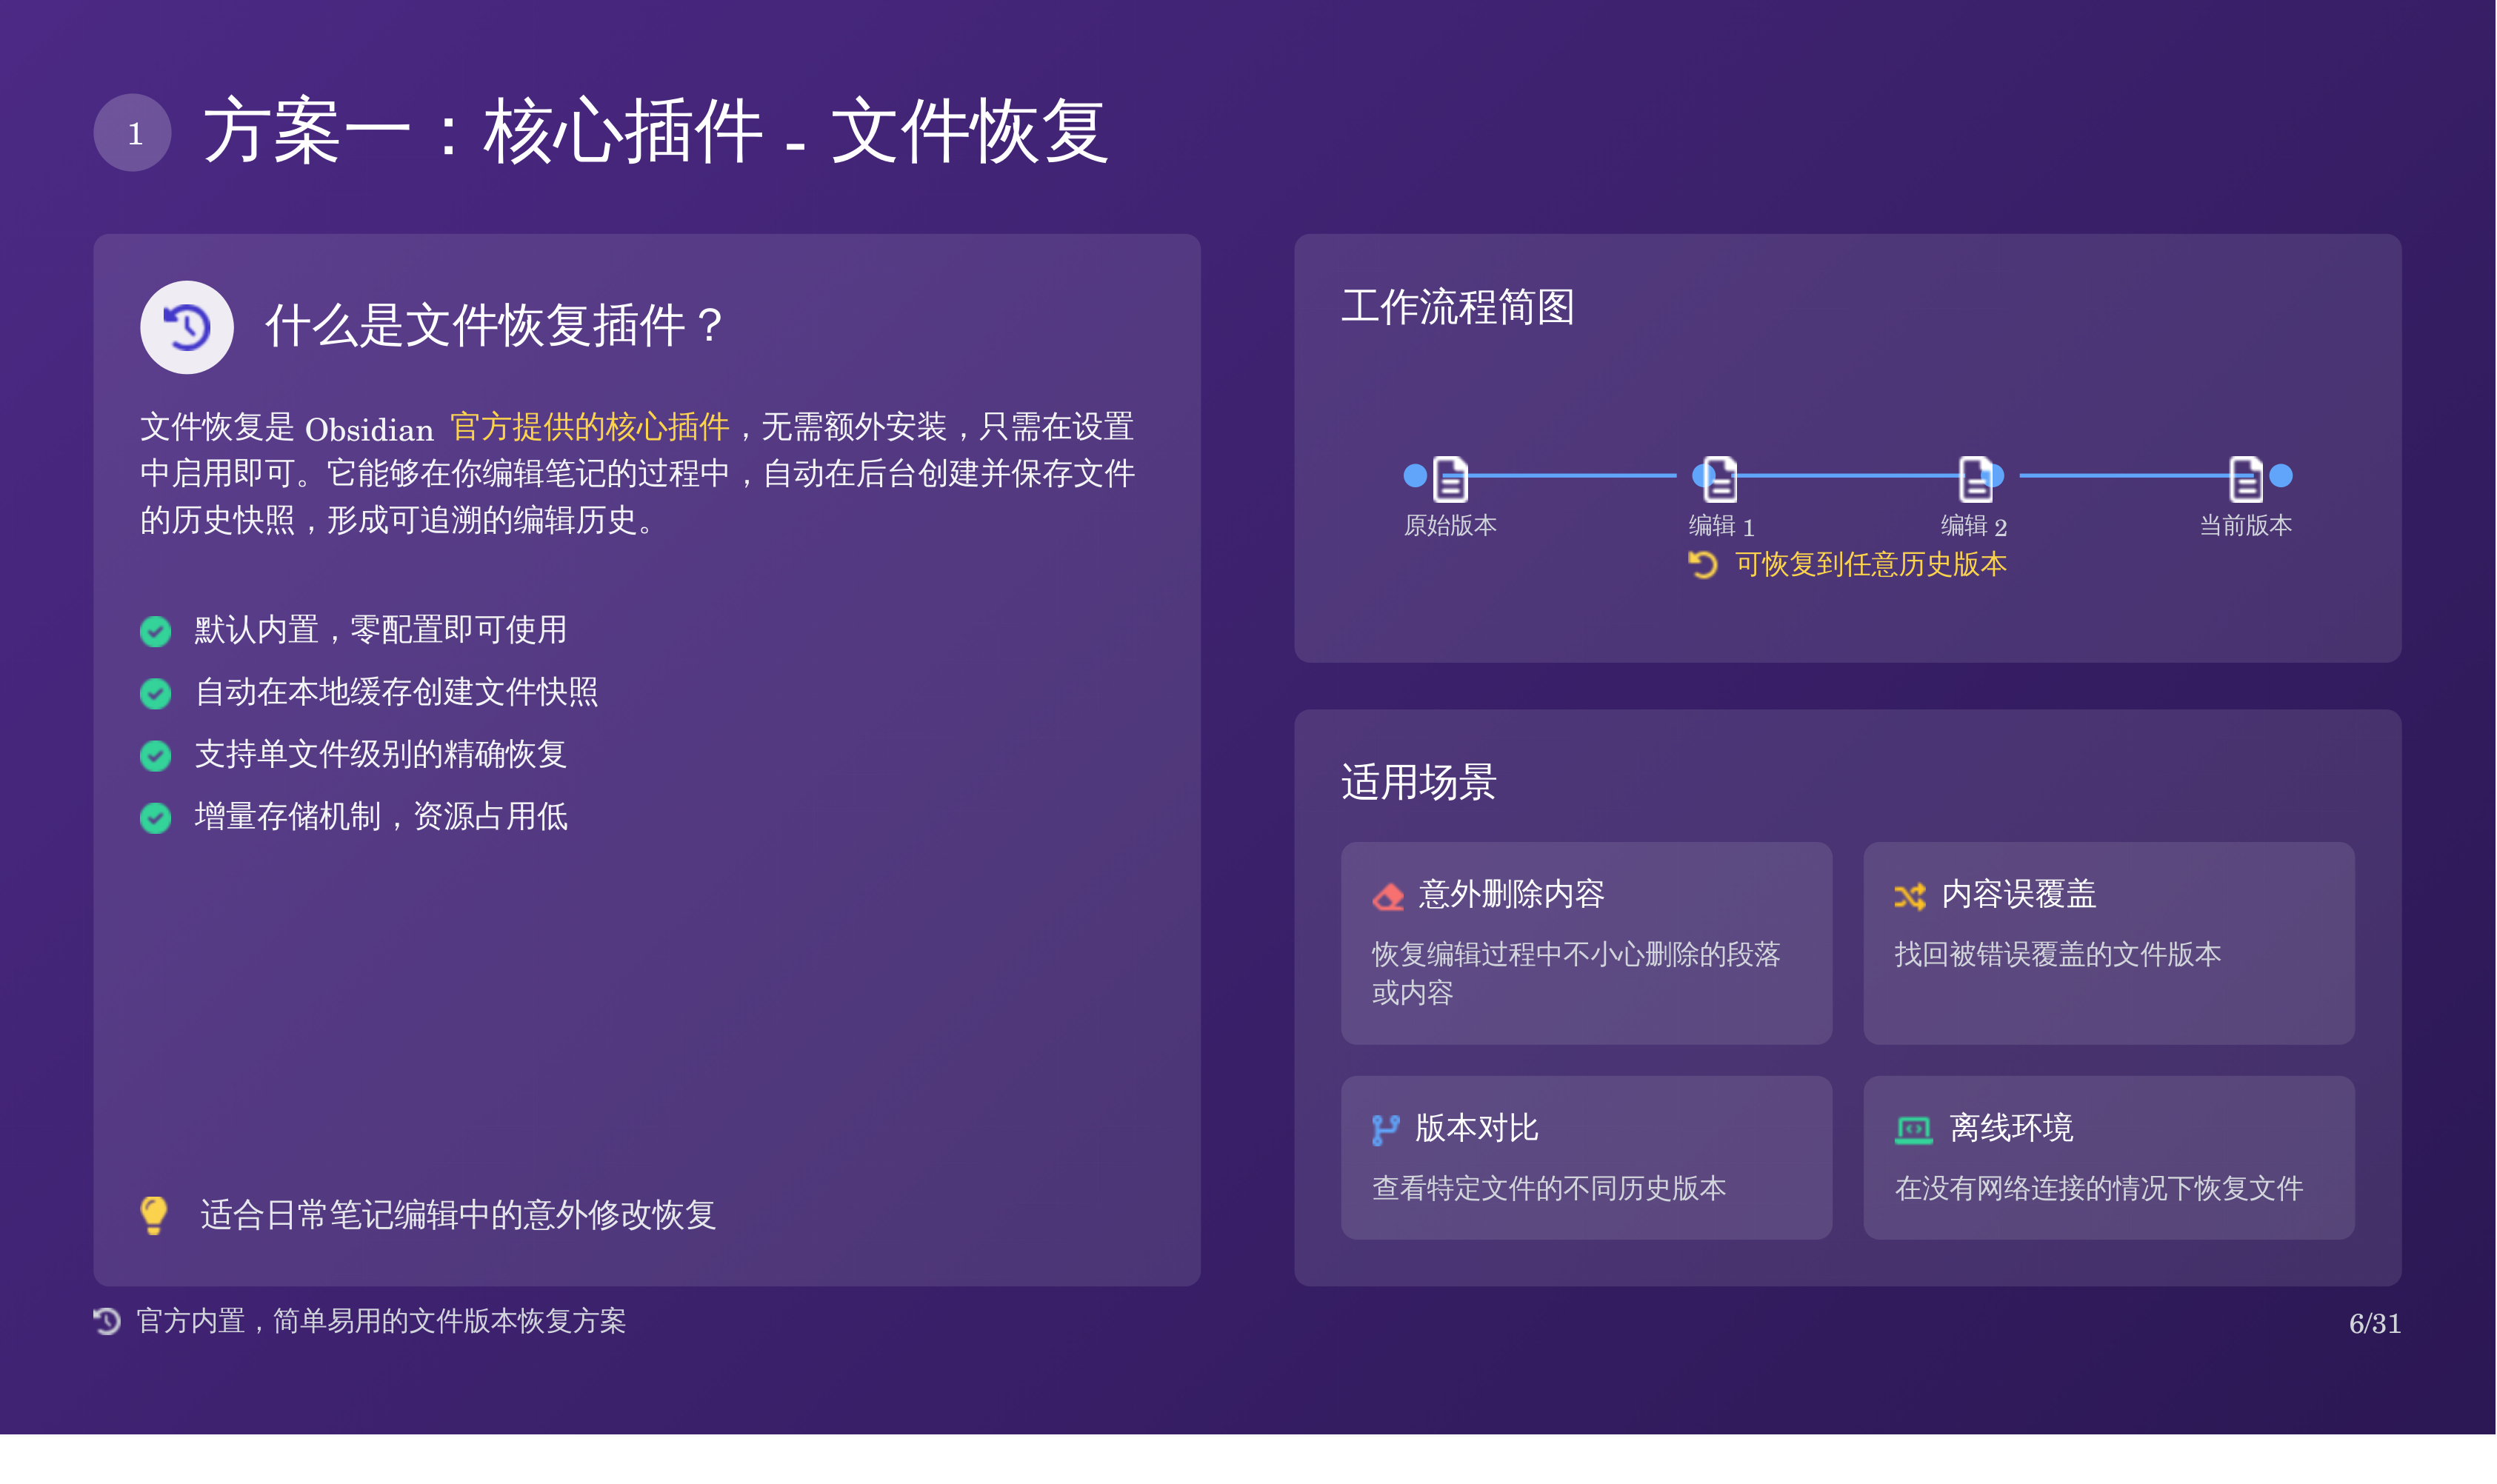Click the green check beside 增量存储机制

point(155,818)
